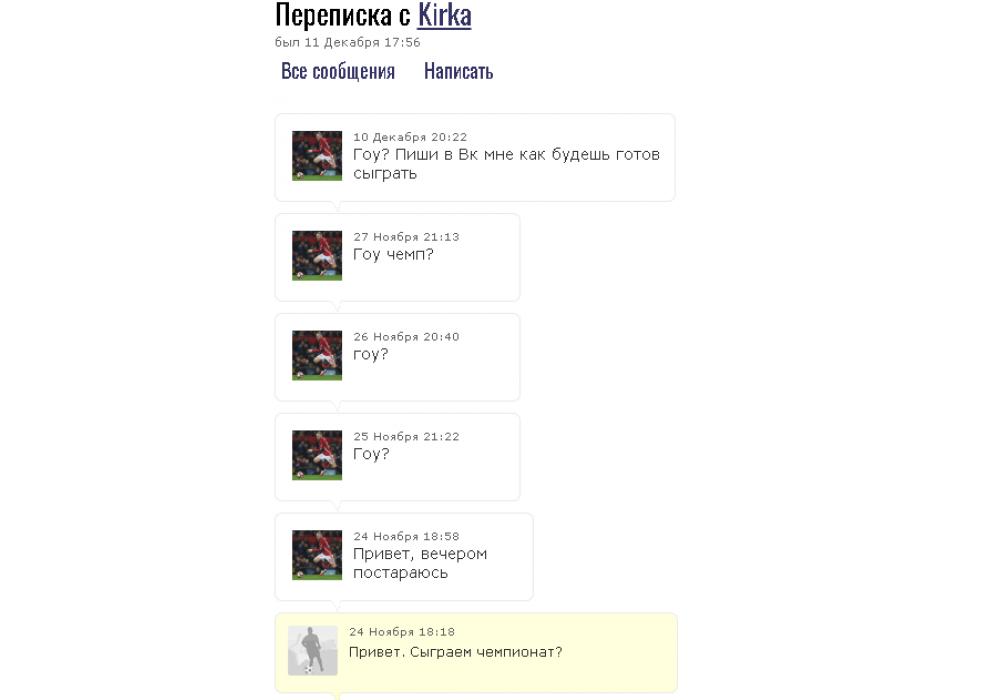Click the Написать link
The height and width of the screenshot is (700, 1000).
[x=459, y=71]
